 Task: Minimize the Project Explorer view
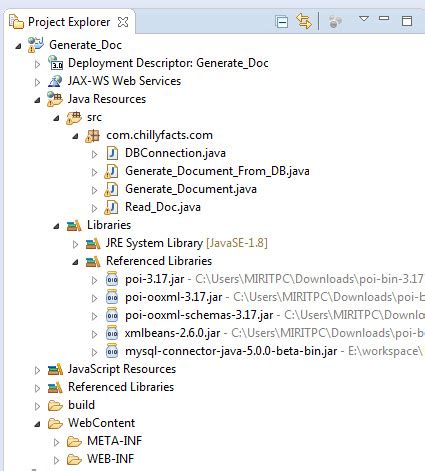[384, 18]
